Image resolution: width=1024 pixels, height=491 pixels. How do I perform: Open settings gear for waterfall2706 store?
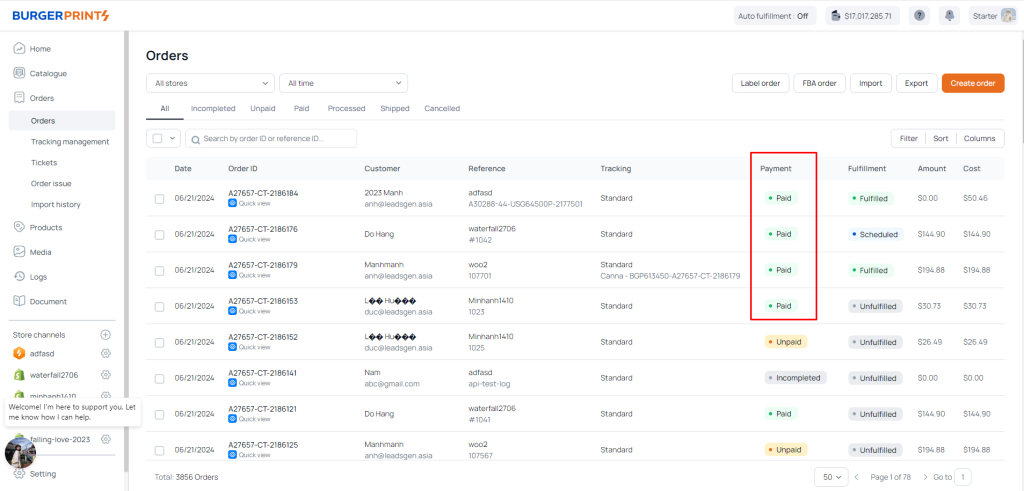[x=106, y=375]
